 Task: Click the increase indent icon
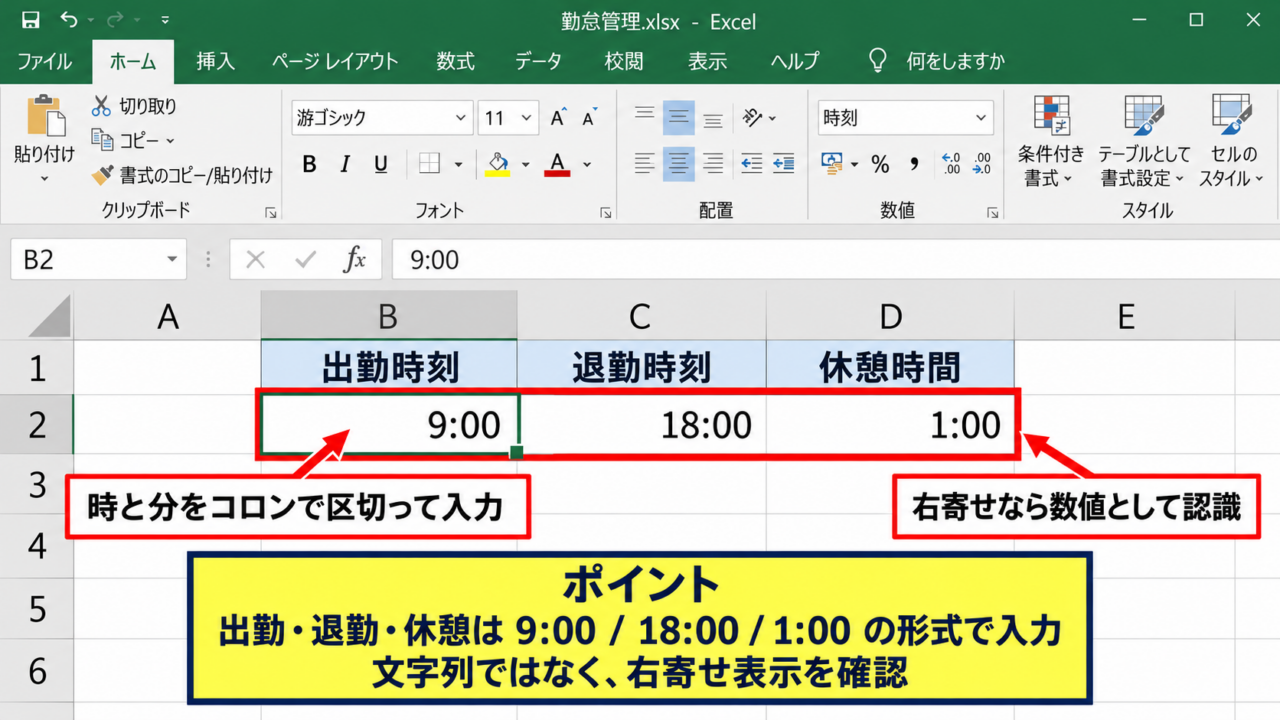tap(783, 163)
